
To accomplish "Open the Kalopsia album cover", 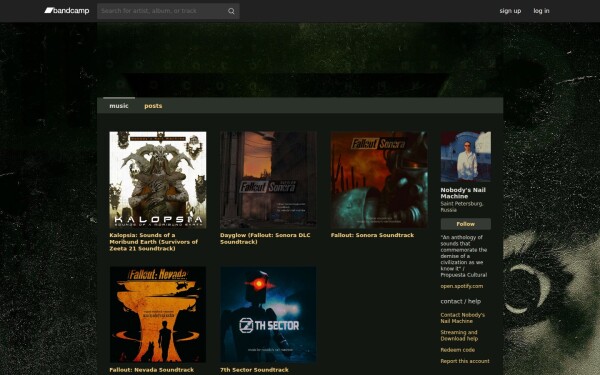I will coord(158,180).
